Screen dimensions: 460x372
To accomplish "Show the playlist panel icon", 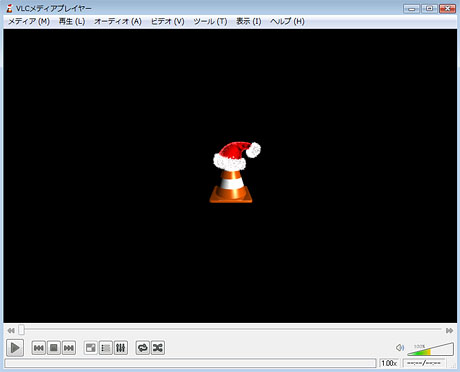I will click(x=106, y=348).
